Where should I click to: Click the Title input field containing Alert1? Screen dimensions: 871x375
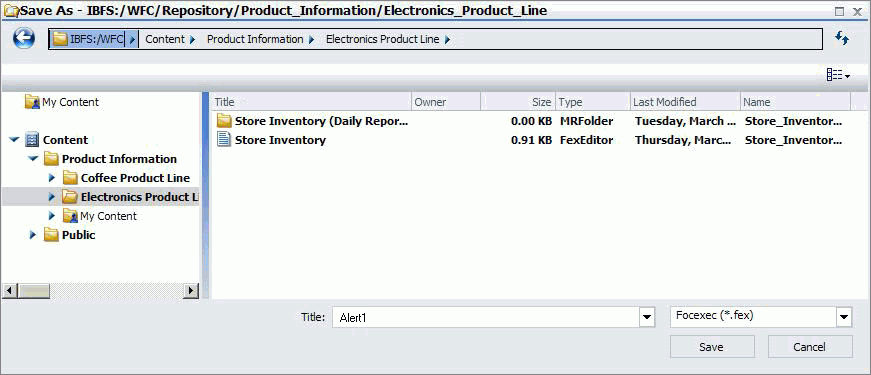[x=486, y=317]
